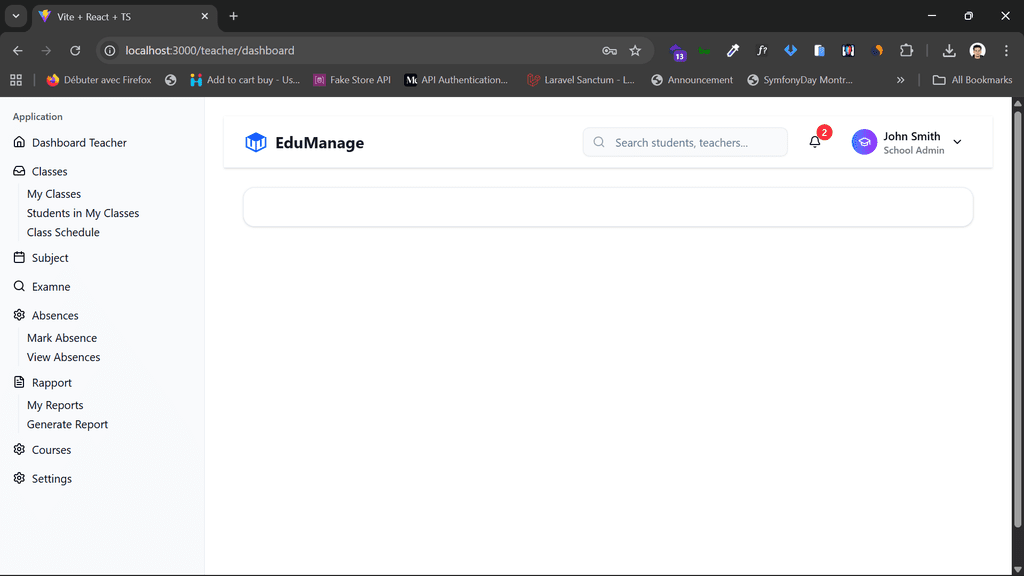Screen dimensions: 1024x576
Task: Open Add to cart buy bookmark
Action: pos(245,80)
